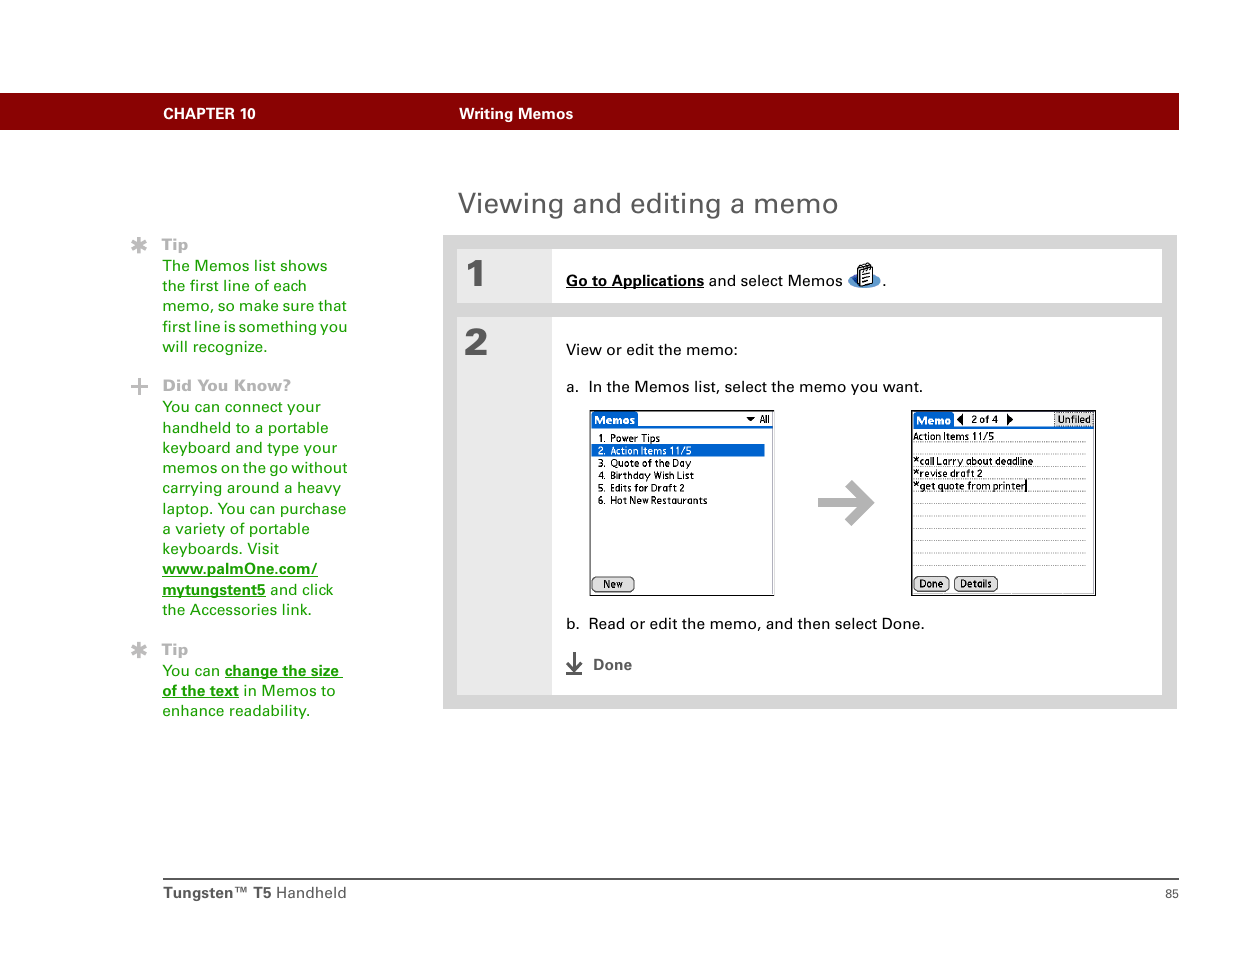Viewport: 1235px width, 954px height.
Task: Click the New button in Memos list
Action: [613, 584]
